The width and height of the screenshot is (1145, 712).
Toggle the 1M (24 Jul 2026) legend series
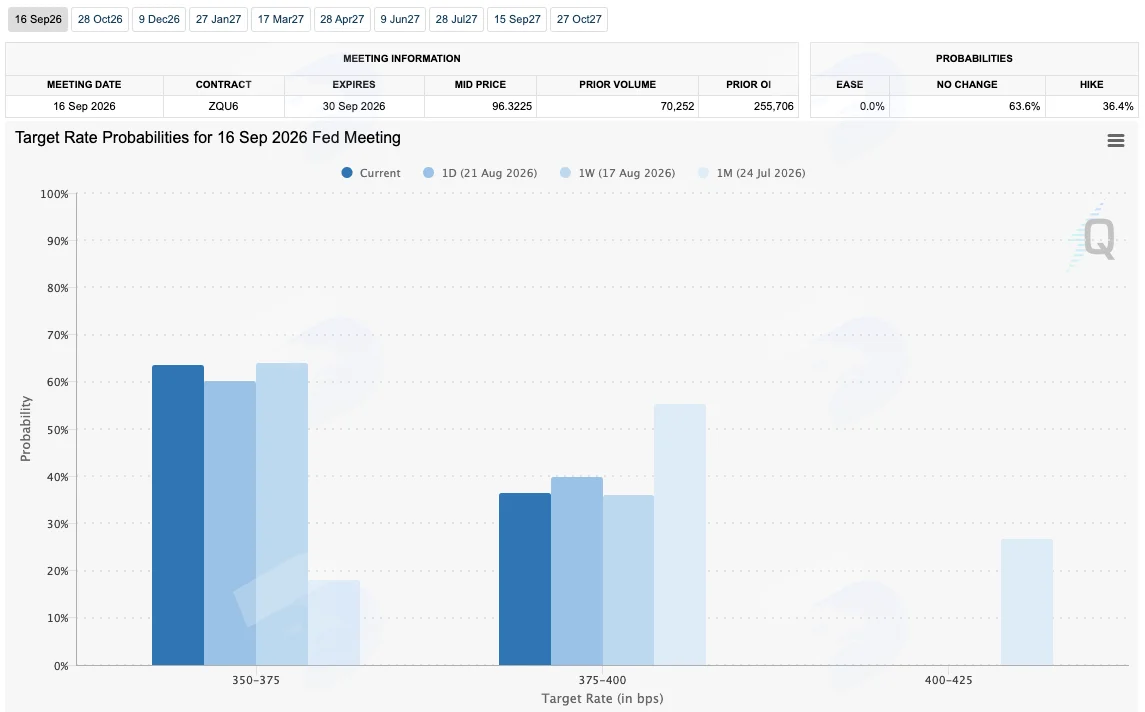coord(752,172)
